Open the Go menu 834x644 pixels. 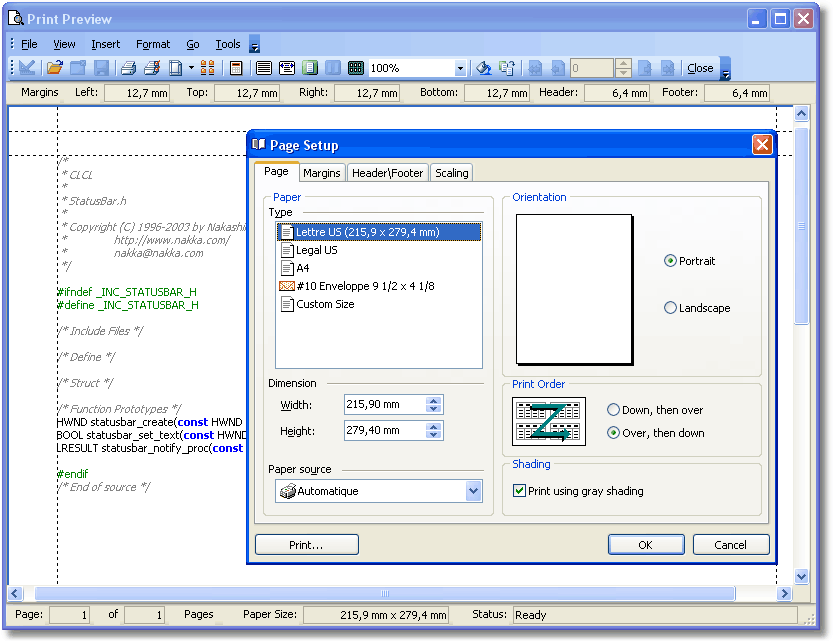coord(193,44)
